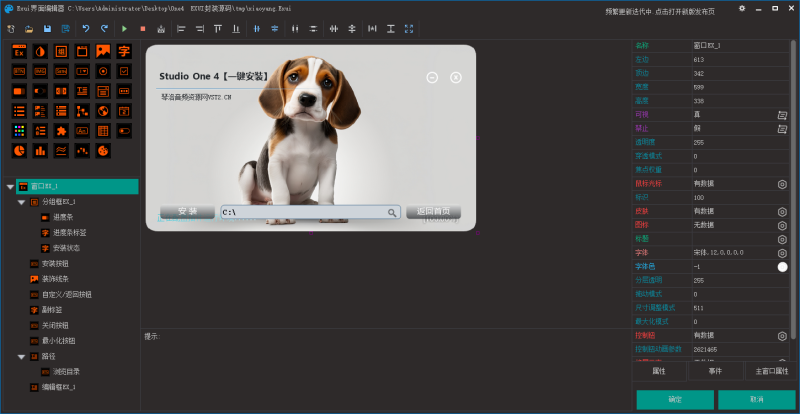Select the bar chart component icon
The height and width of the screenshot is (414, 800).
coord(40,151)
